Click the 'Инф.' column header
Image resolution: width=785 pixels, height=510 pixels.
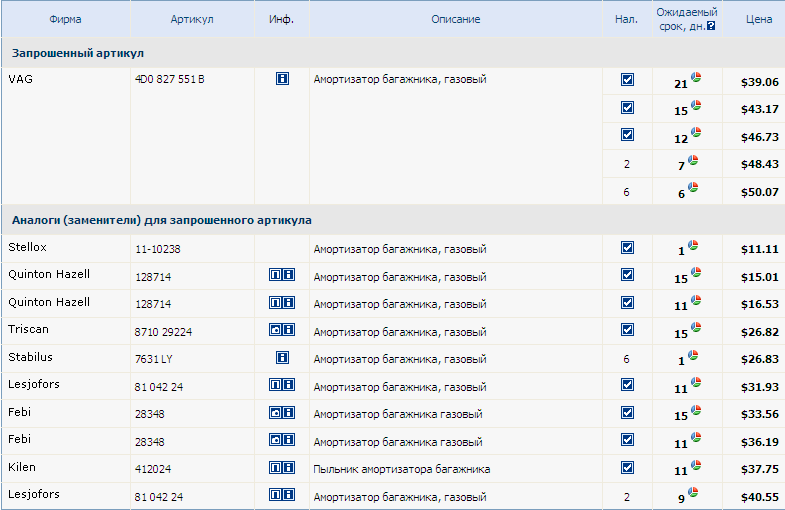[x=281, y=19]
